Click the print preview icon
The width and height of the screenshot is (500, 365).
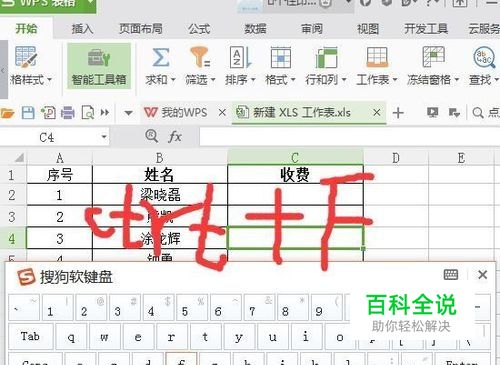[x=88, y=113]
